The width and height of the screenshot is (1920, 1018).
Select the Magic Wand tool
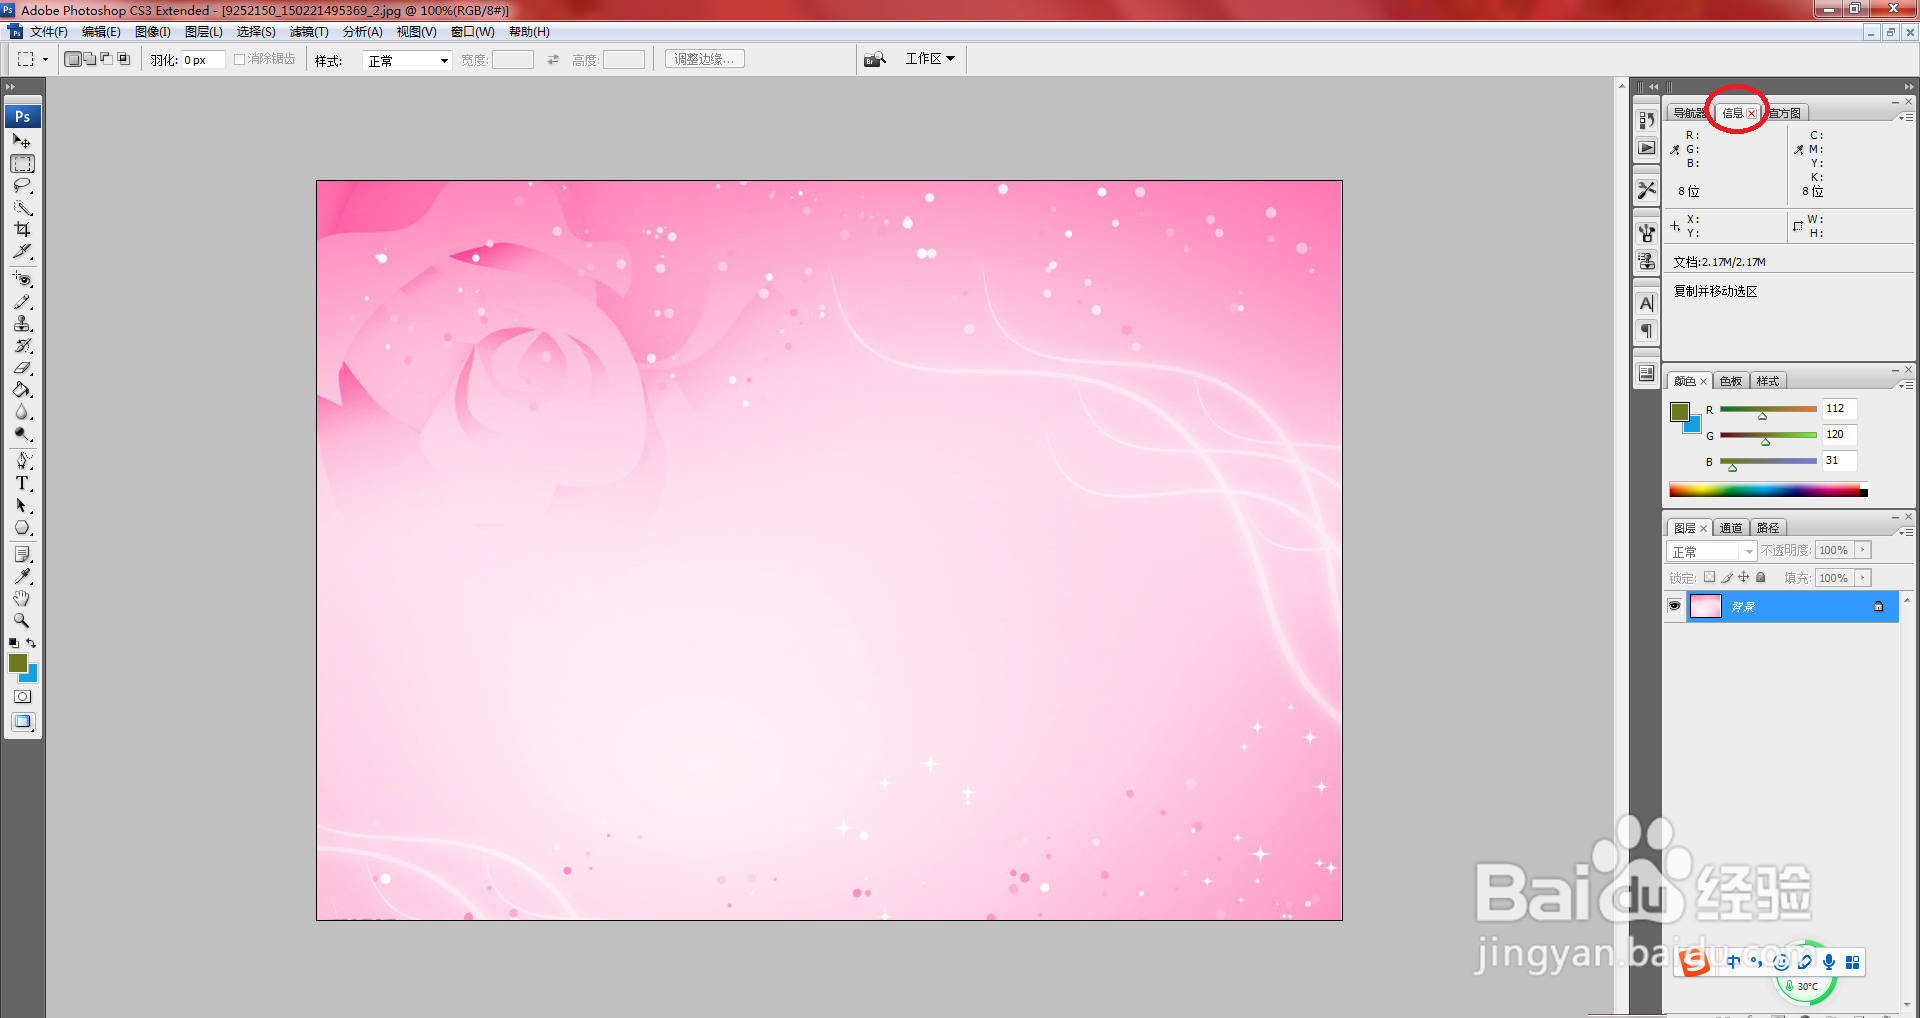click(22, 207)
